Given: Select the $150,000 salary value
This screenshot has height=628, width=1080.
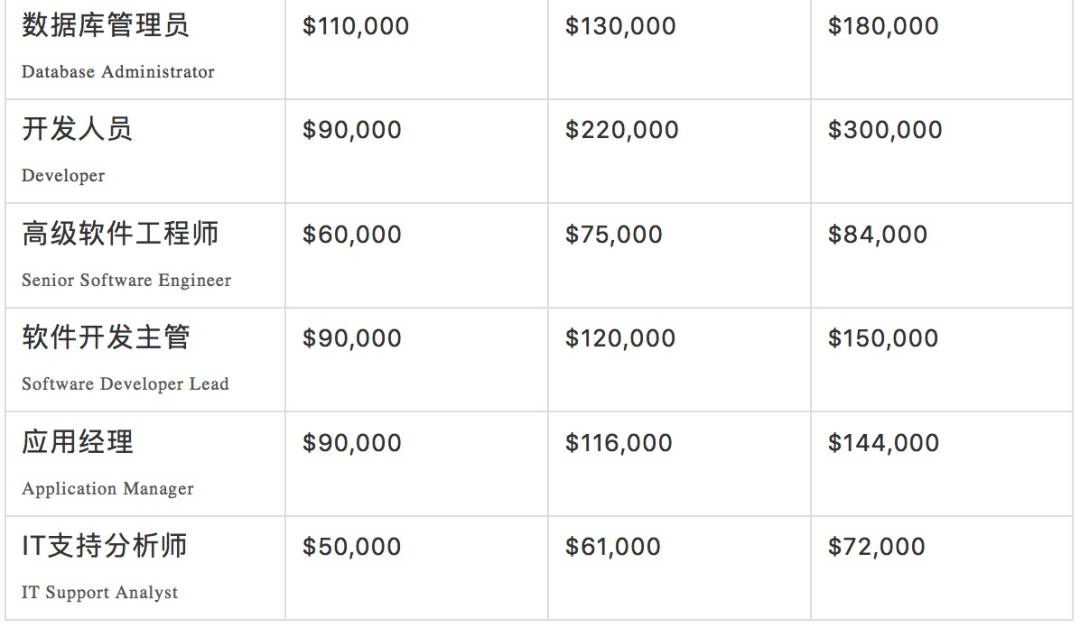Looking at the screenshot, I should pos(883,338).
